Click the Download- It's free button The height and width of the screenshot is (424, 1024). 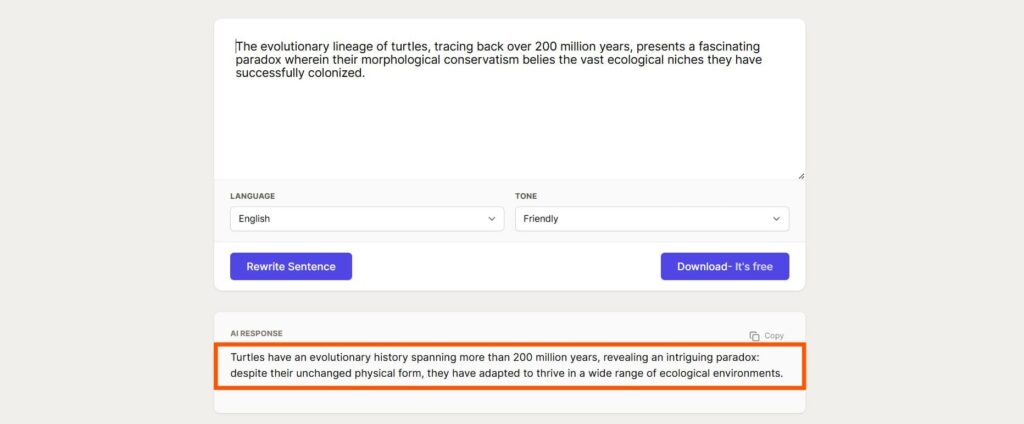click(725, 267)
